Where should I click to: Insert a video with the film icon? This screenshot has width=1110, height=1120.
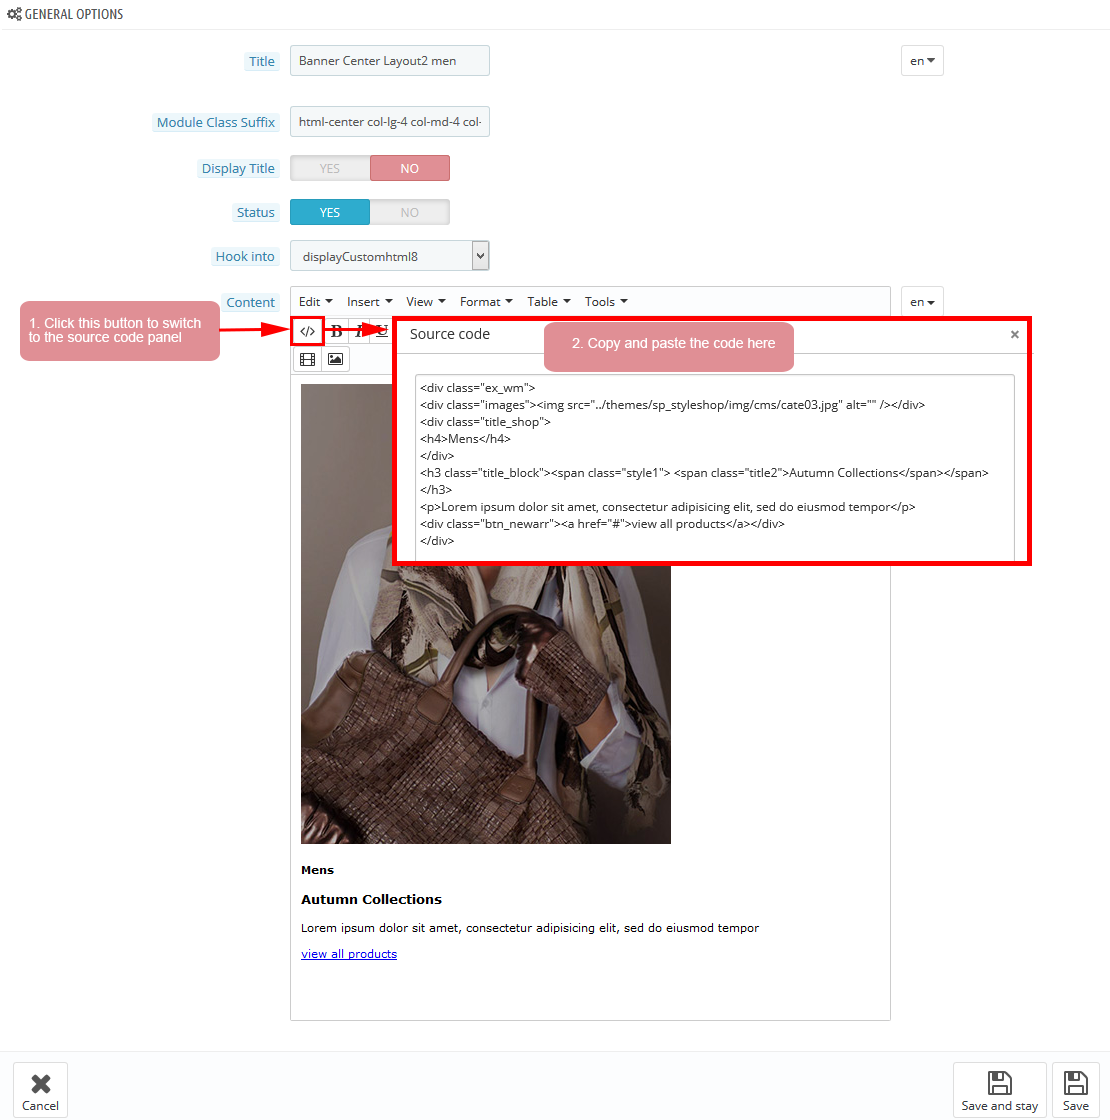pos(308,359)
